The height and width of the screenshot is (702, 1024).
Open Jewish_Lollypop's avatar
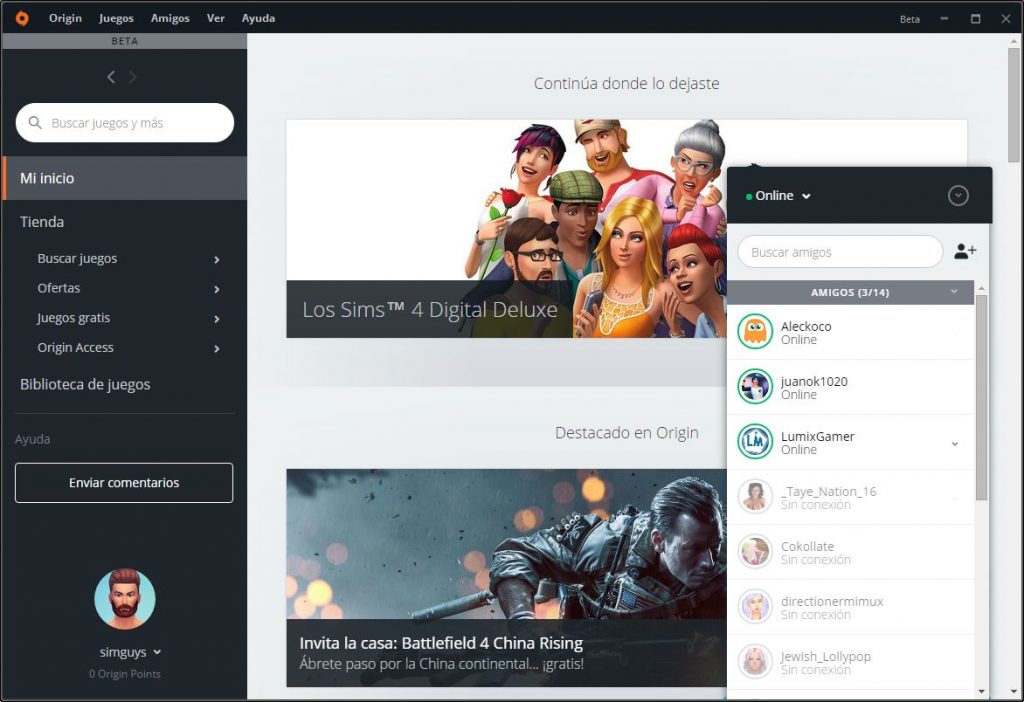755,662
